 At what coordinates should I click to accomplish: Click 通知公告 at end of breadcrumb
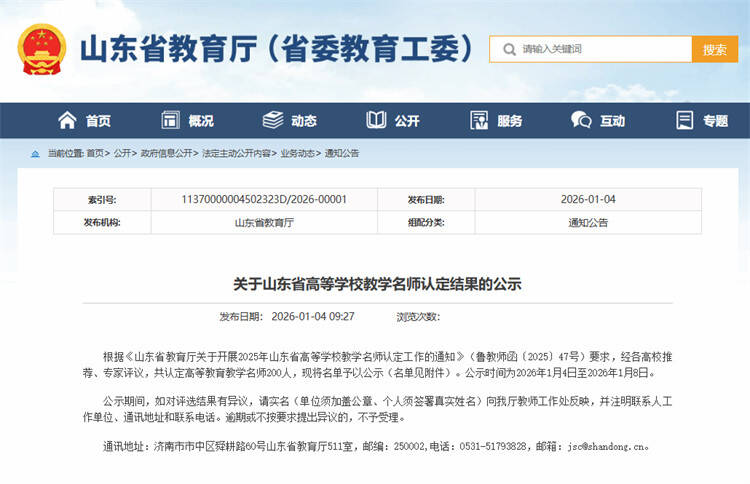[342, 153]
